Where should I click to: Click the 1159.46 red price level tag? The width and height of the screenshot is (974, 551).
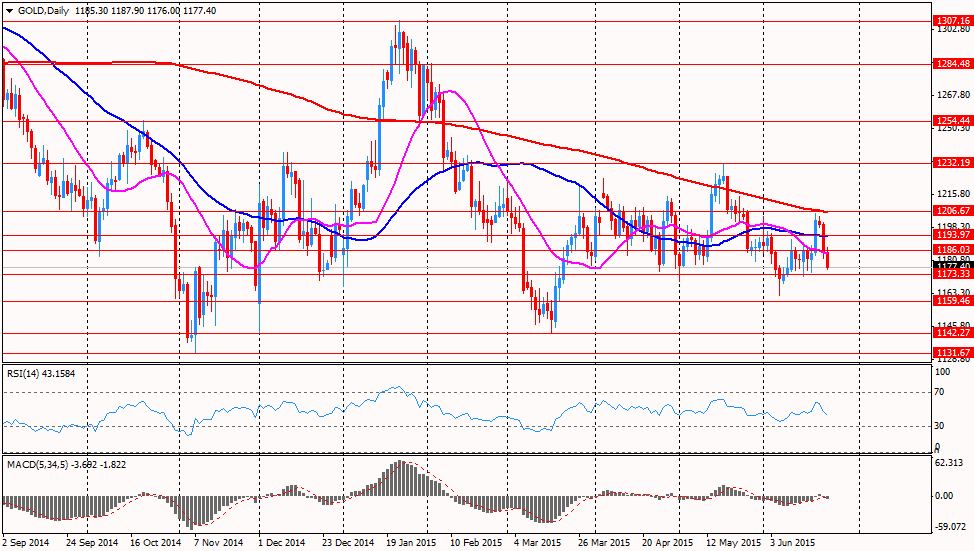(x=953, y=300)
